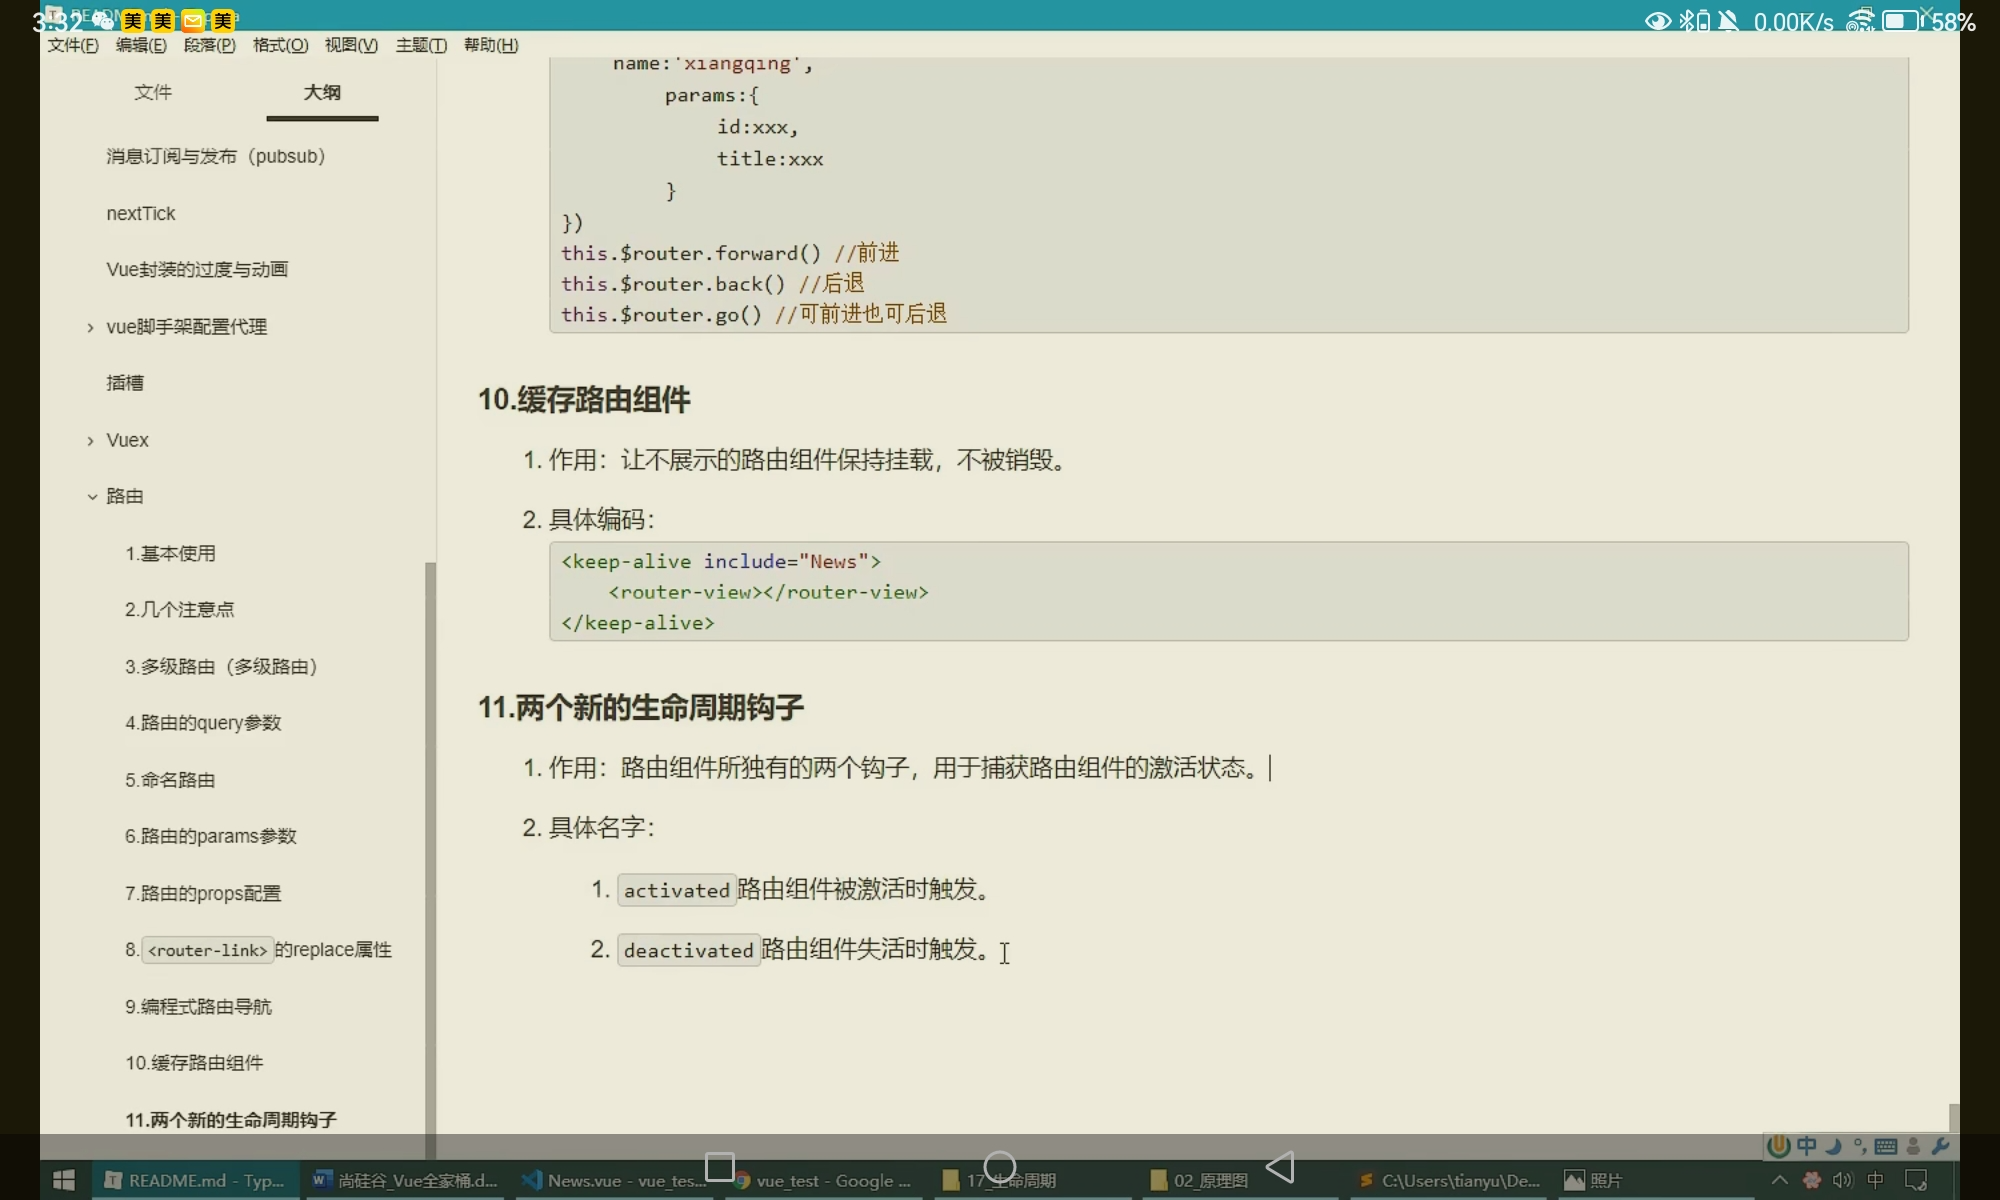
Task: Click the Windows Start button
Action: 64,1180
